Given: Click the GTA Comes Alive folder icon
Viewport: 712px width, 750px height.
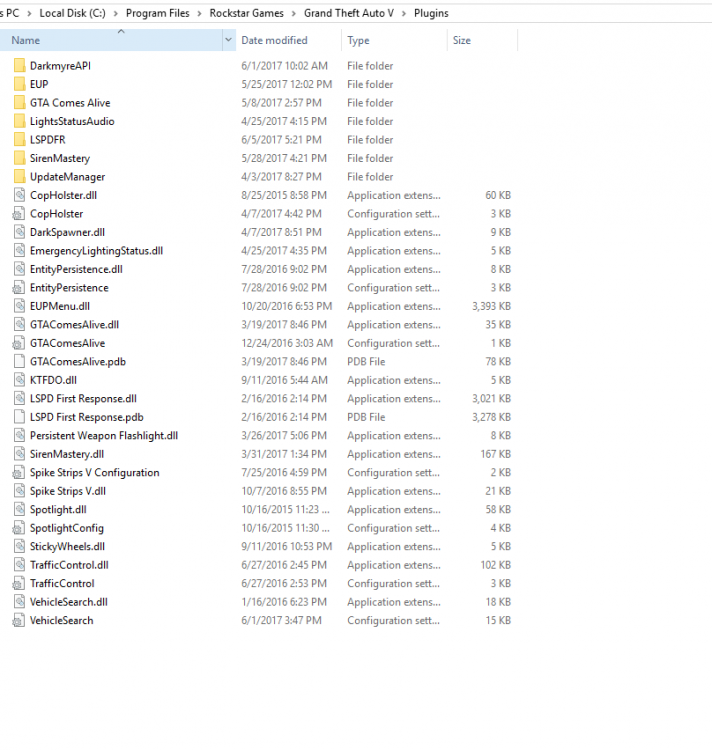Looking at the screenshot, I should (x=19, y=103).
